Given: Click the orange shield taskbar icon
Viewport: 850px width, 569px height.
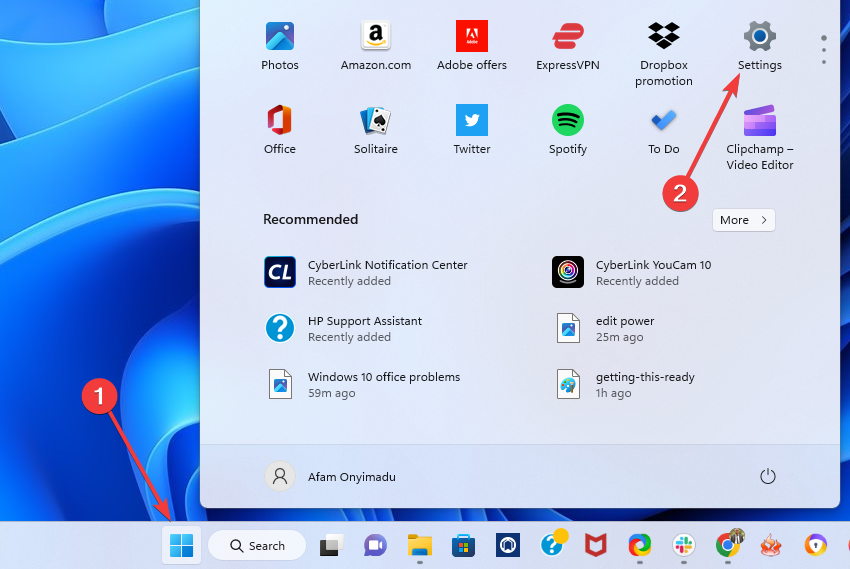Looking at the screenshot, I should 815,545.
